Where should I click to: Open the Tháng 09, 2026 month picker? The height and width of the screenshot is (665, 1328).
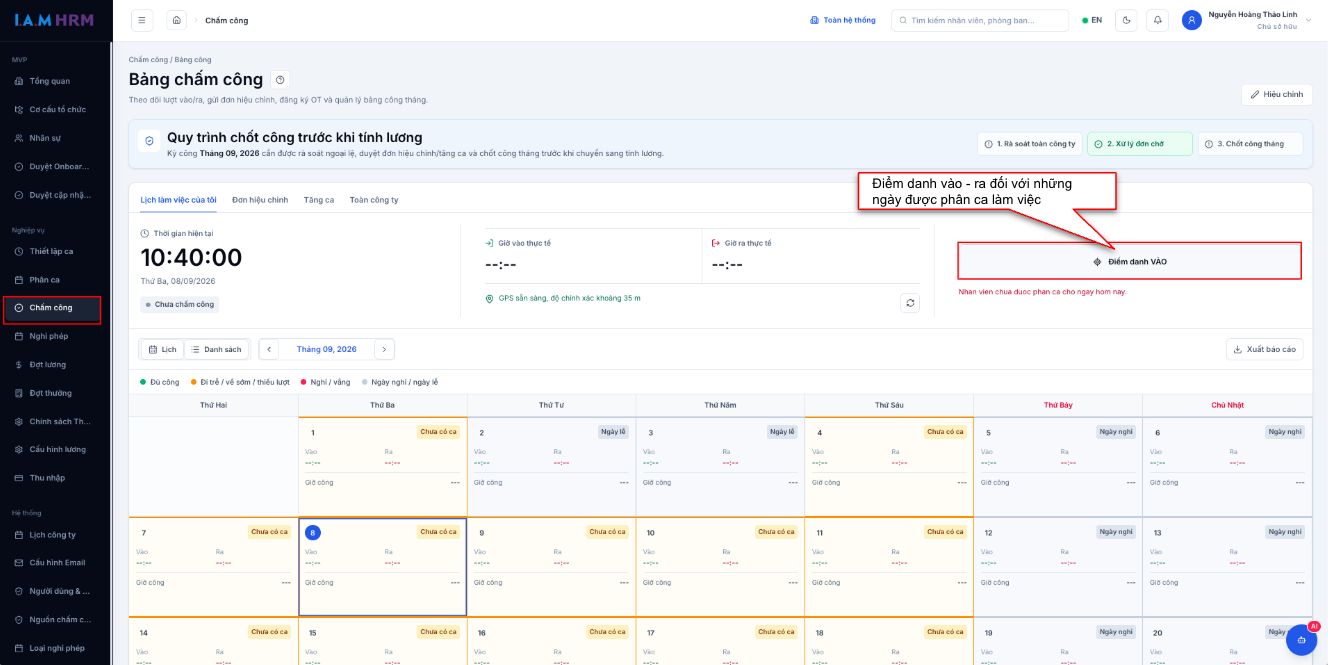click(x=327, y=349)
